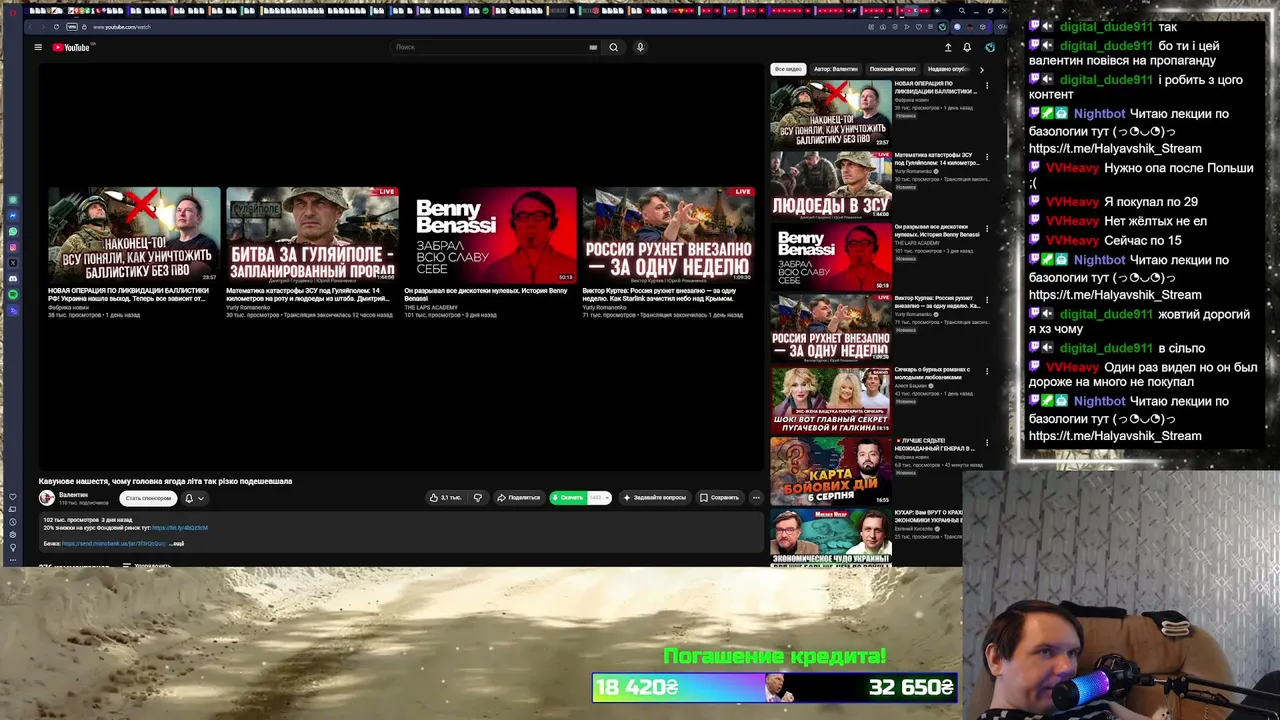1280x720 pixels.
Task: Click the 'Сохранить' save button
Action: click(x=719, y=497)
